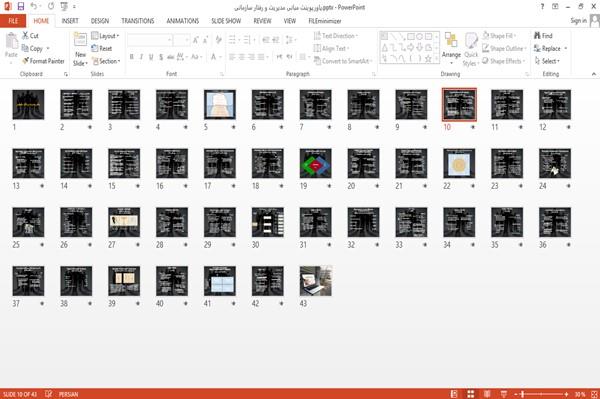Toggle right text alignment
The height and width of the screenshot is (399, 600).
[x=251, y=57]
